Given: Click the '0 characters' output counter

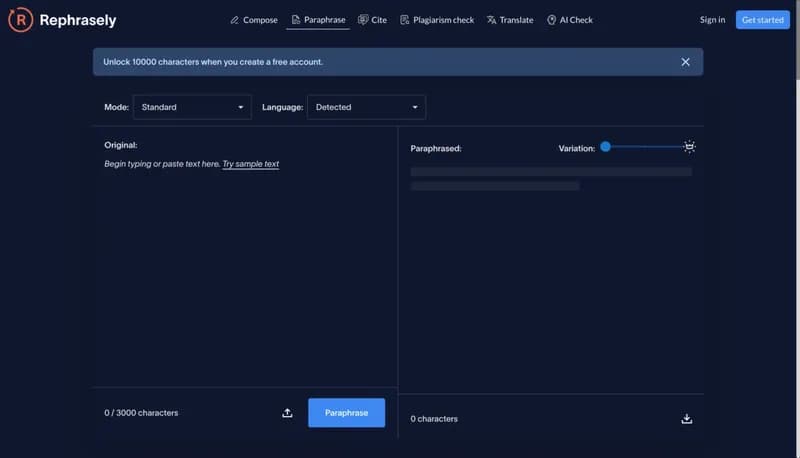Looking at the screenshot, I should pyautogui.click(x=434, y=419).
